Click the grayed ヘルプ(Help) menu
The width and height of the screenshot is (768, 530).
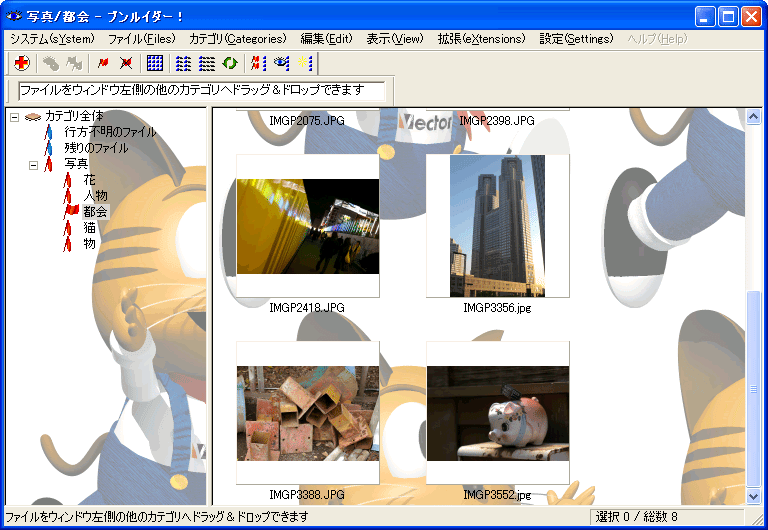[x=657, y=39]
